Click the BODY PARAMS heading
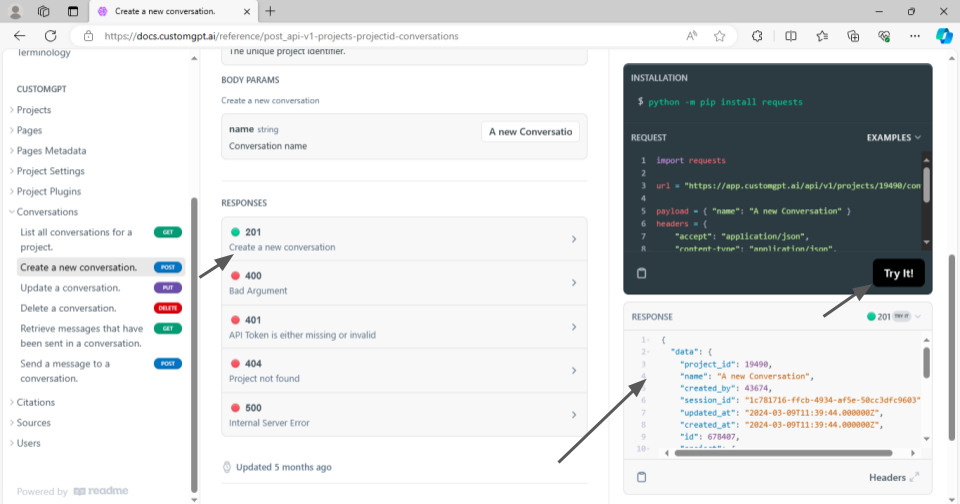 (x=250, y=80)
